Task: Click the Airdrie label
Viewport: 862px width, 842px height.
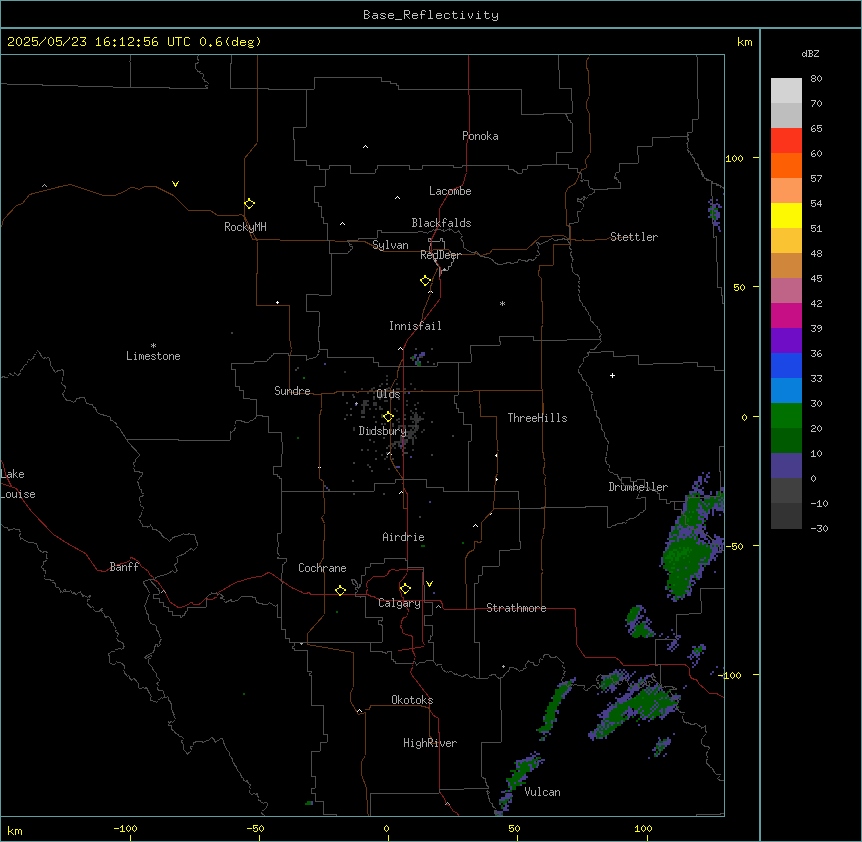Action: pos(403,537)
